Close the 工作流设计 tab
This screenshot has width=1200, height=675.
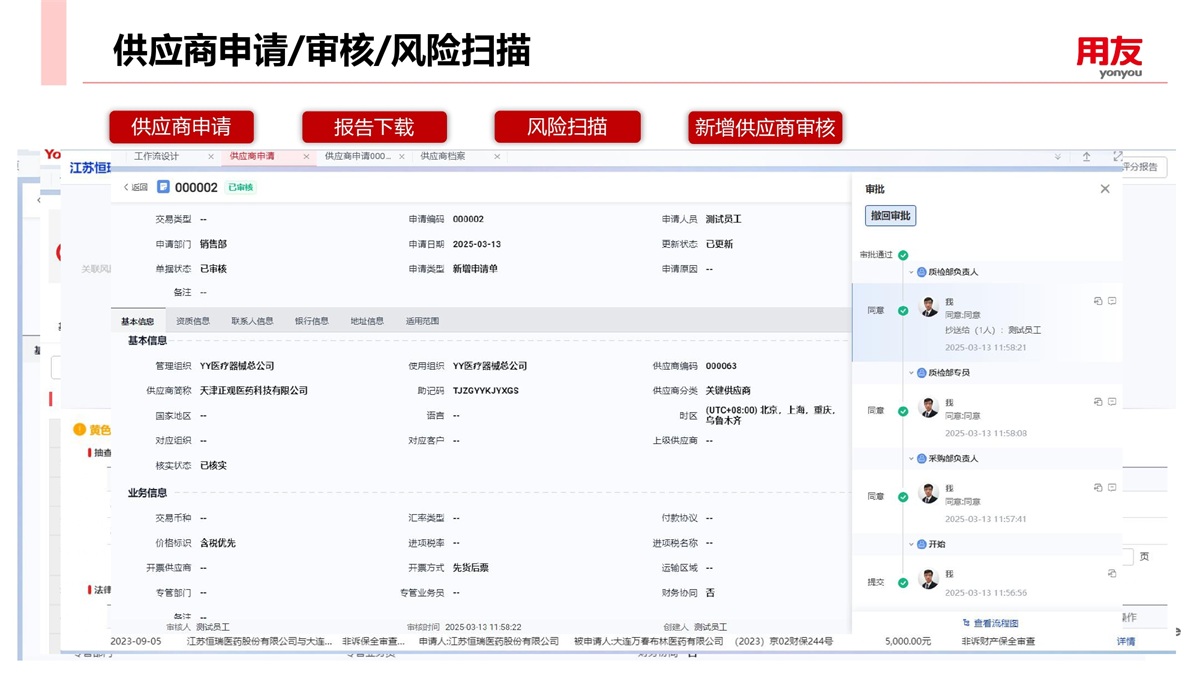point(211,157)
